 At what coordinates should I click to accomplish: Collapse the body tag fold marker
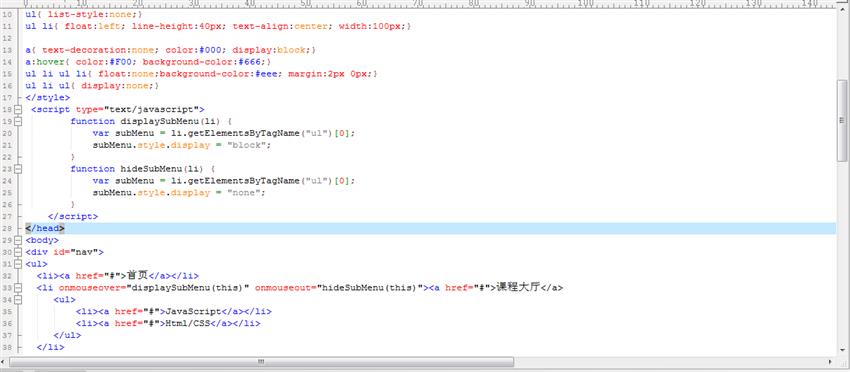click(x=18, y=240)
